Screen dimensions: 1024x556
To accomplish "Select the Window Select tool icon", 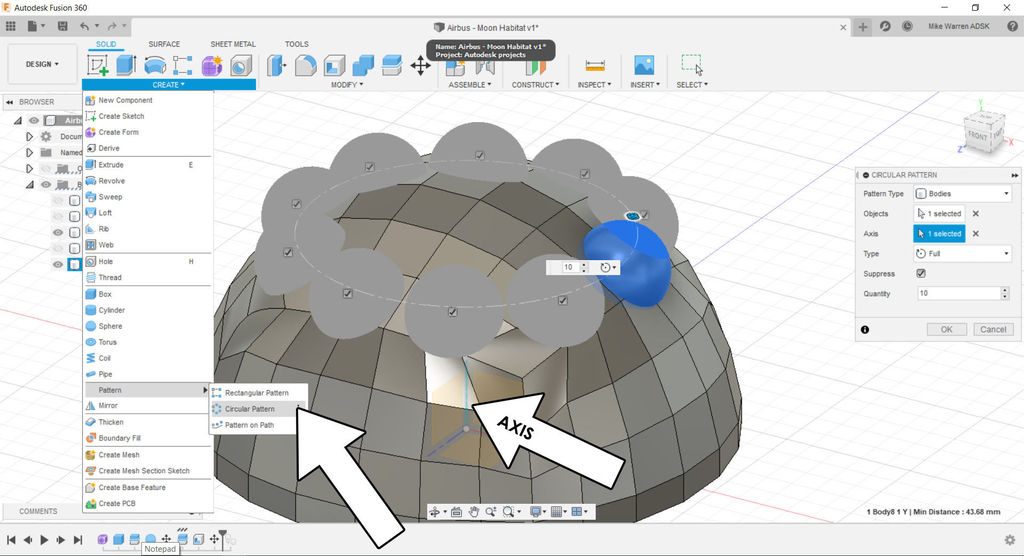I will (x=691, y=66).
